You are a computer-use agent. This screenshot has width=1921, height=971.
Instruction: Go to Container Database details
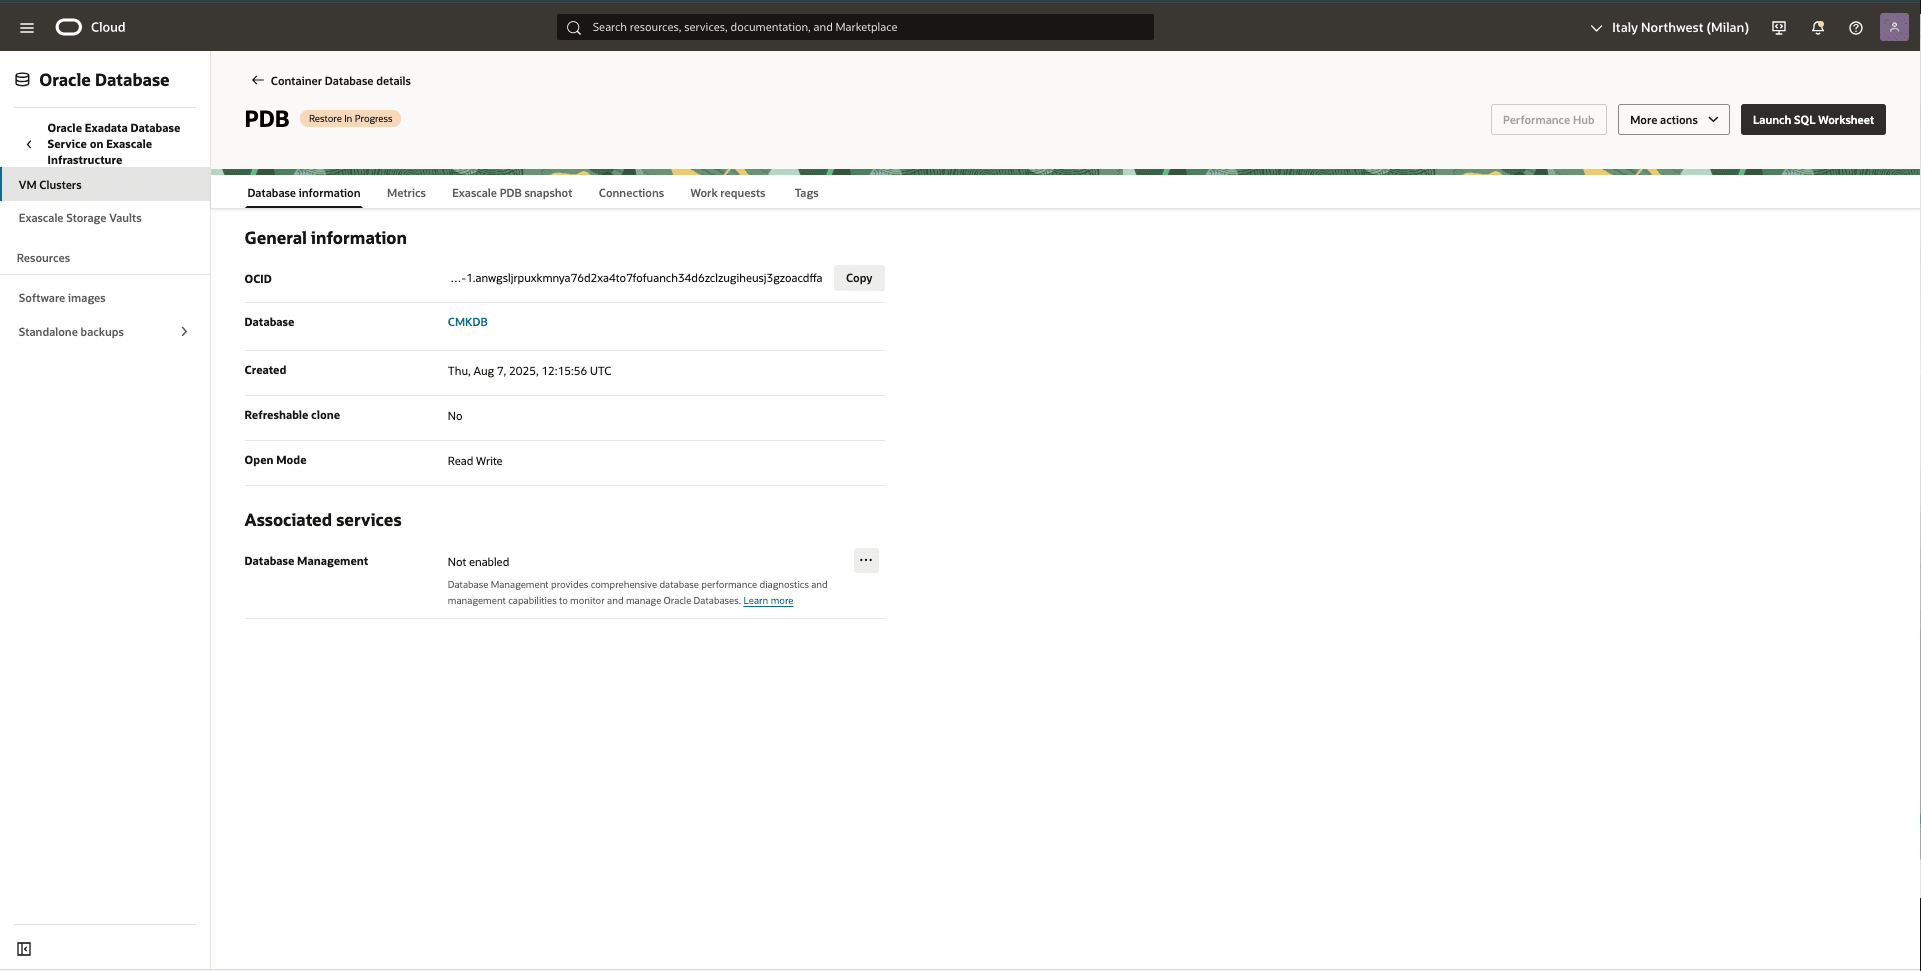click(340, 81)
